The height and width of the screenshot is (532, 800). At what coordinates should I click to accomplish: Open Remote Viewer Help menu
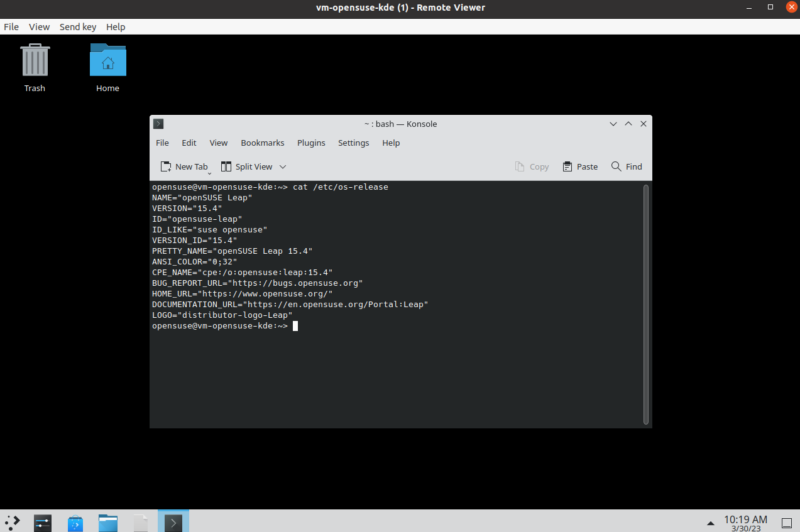point(115,27)
